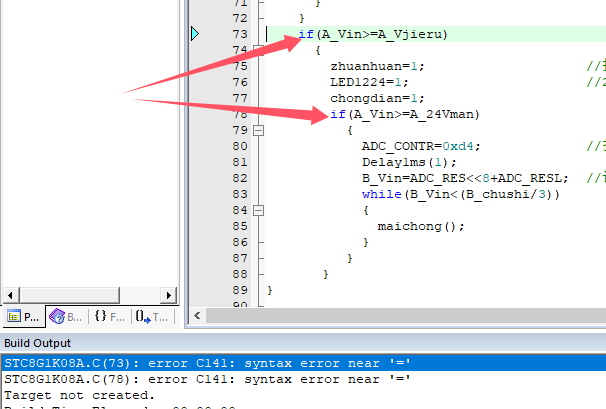Click code line 'chongdian=1;'
The height and width of the screenshot is (409, 606).
point(377,98)
